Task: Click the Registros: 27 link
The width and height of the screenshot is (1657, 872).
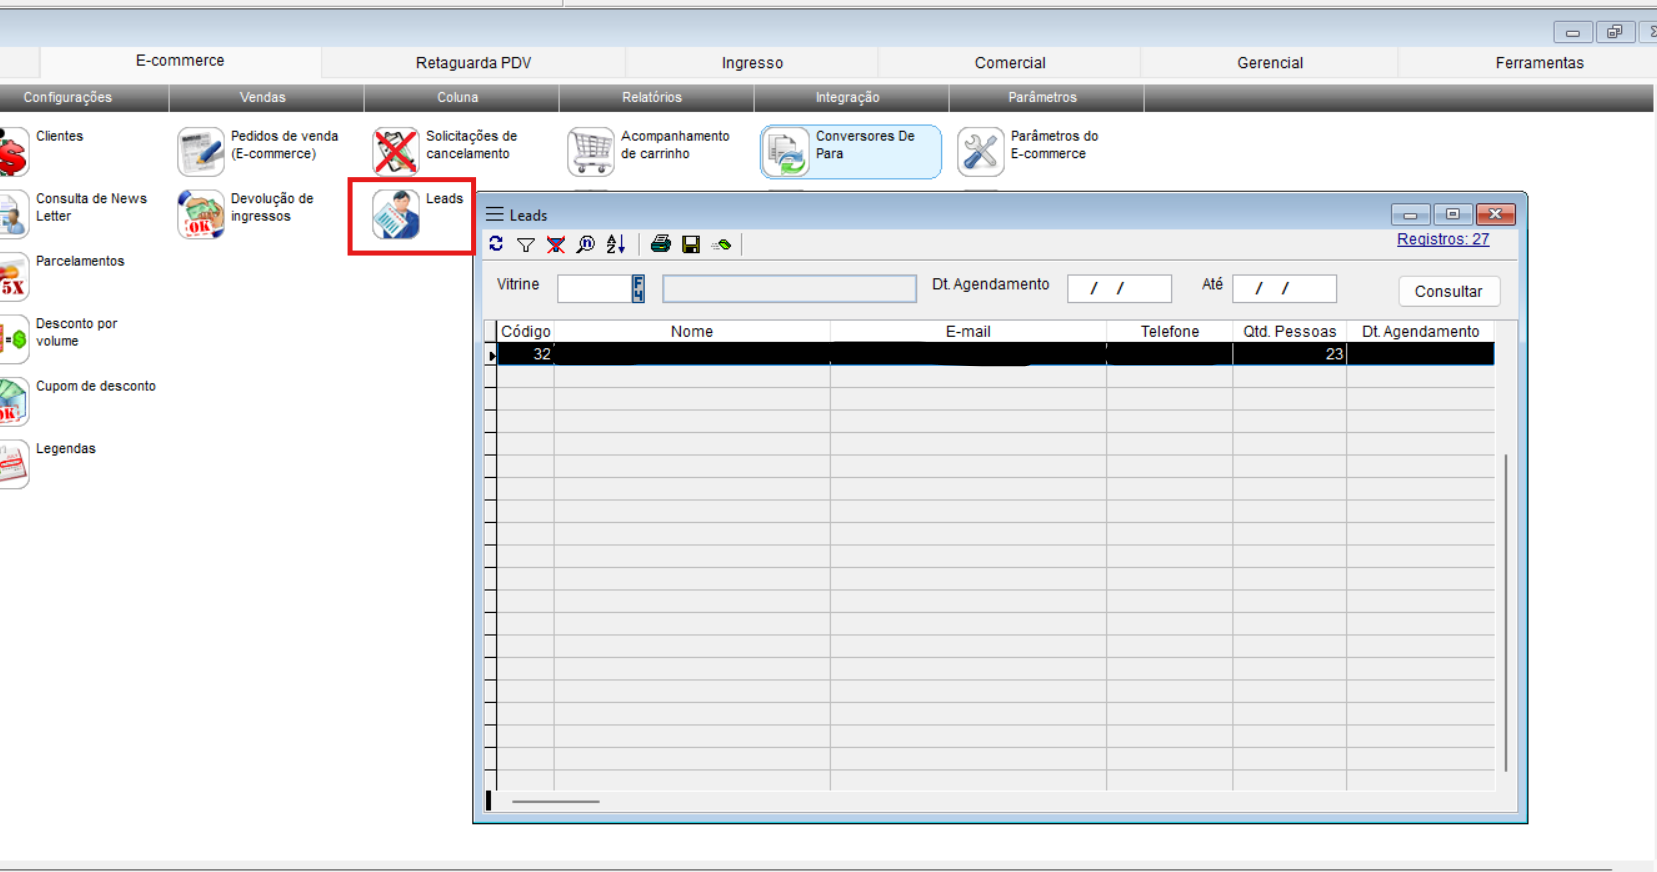Action: [1442, 240]
